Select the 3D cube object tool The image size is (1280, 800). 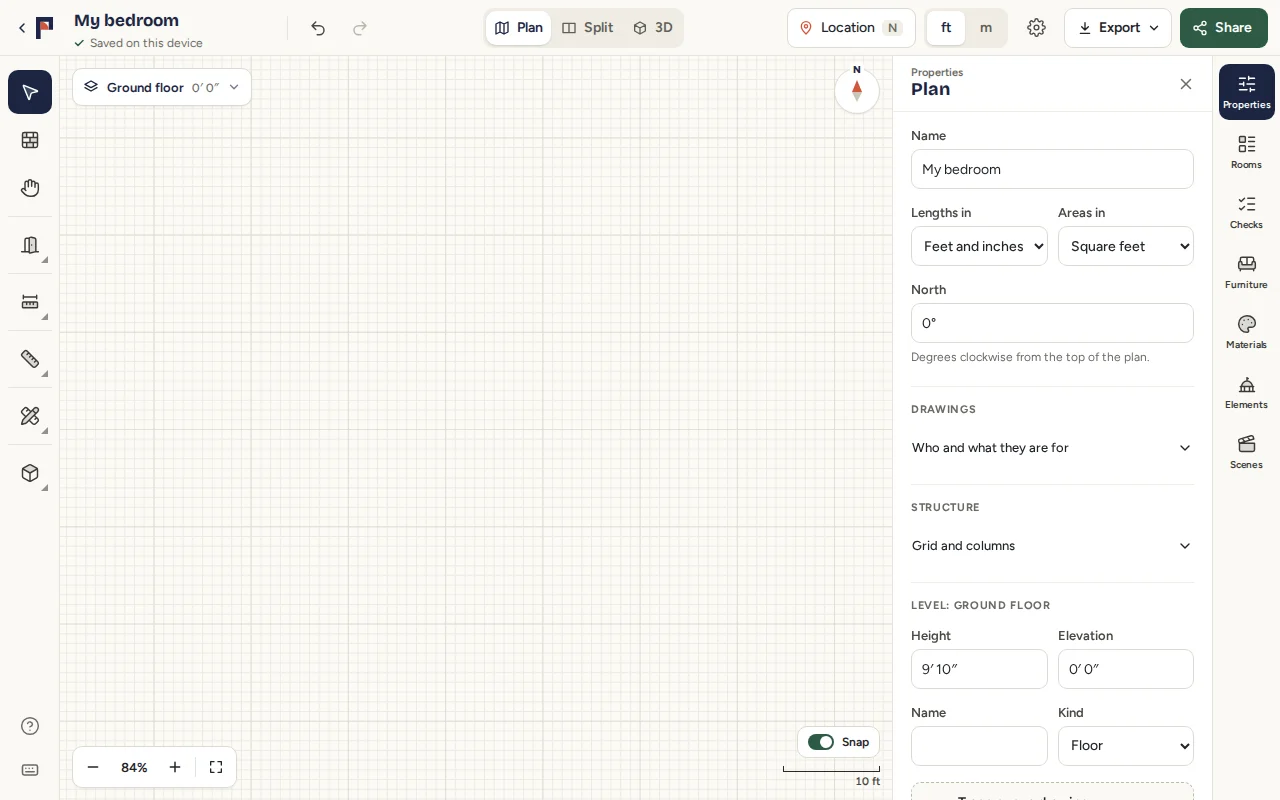pos(30,473)
